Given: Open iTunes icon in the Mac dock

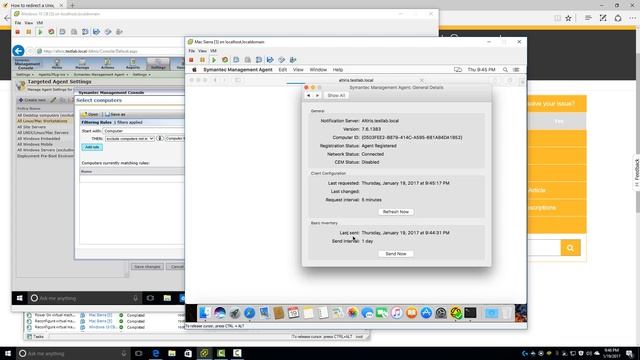Looking at the screenshot, I should click(x=397, y=313).
